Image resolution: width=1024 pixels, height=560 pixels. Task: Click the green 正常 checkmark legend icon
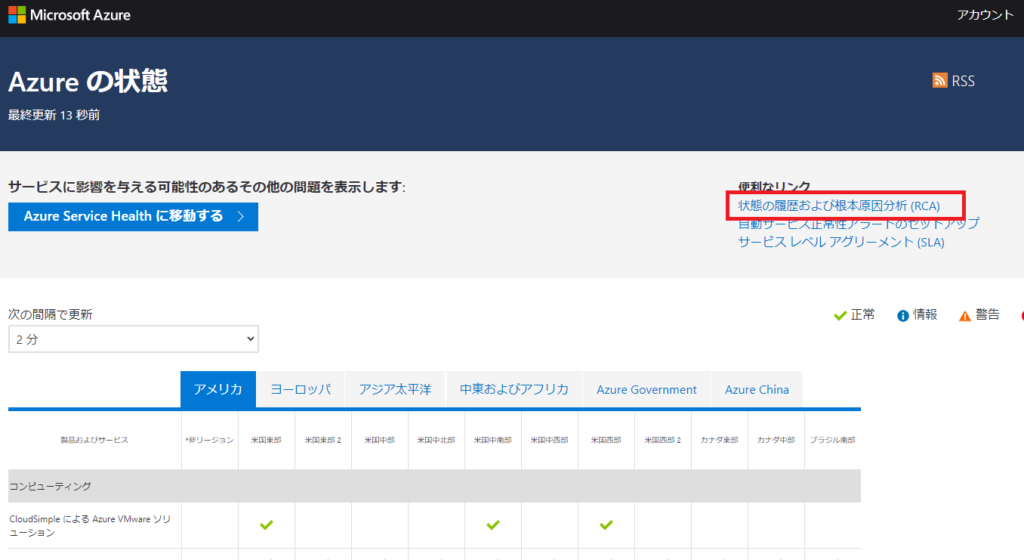pos(840,316)
